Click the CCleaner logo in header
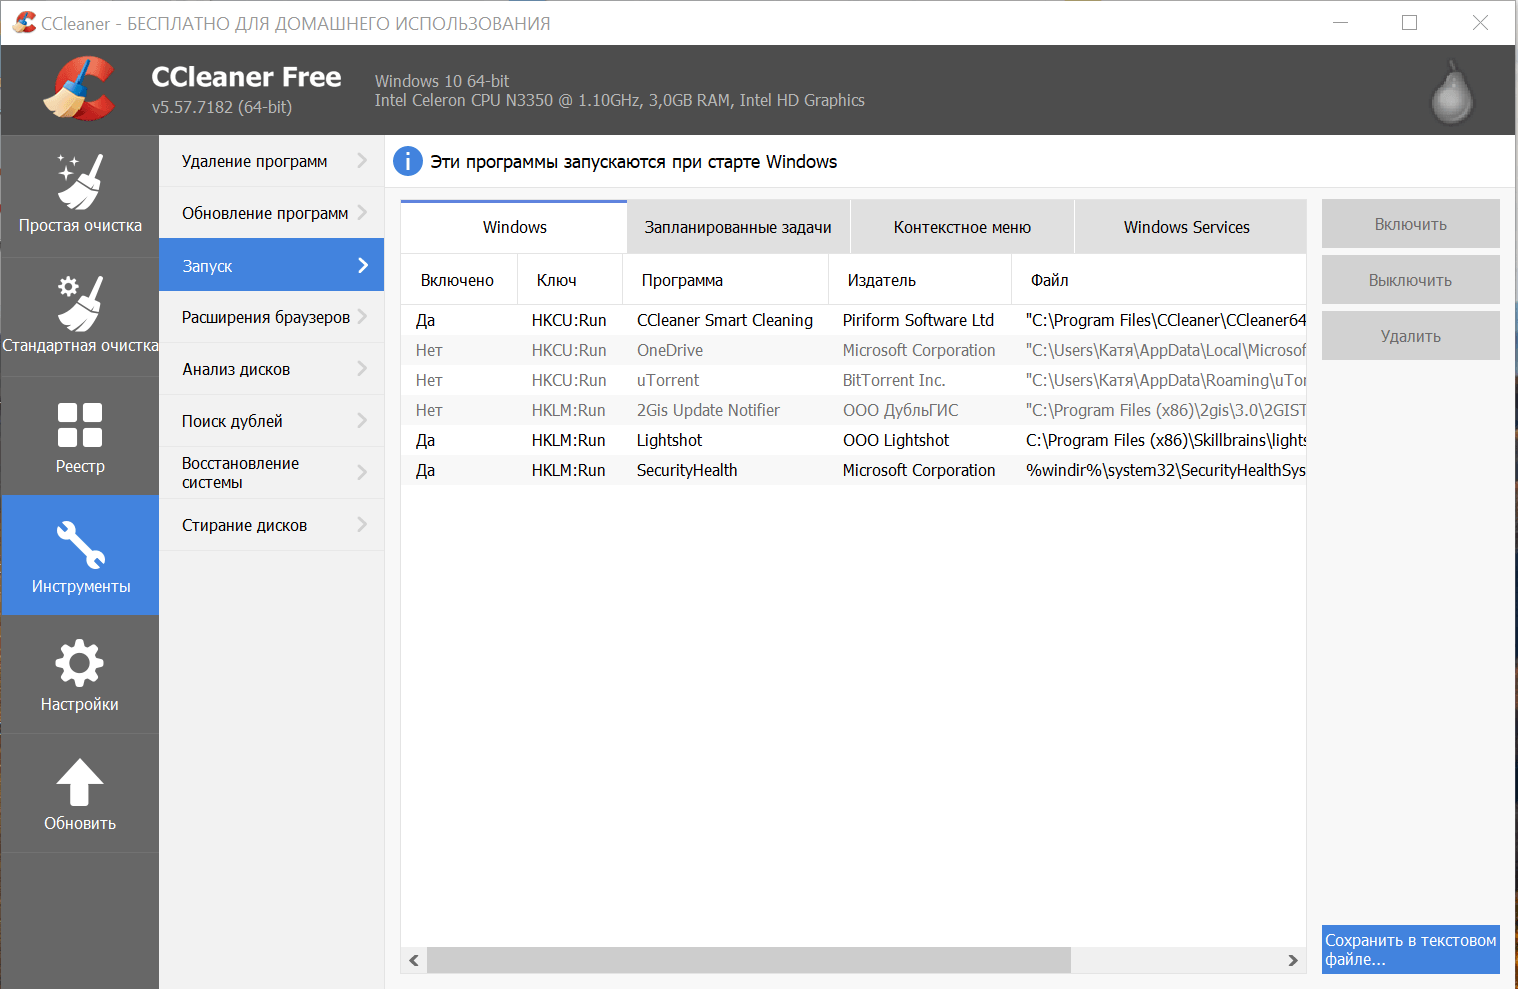This screenshot has width=1518, height=989. coord(80,89)
